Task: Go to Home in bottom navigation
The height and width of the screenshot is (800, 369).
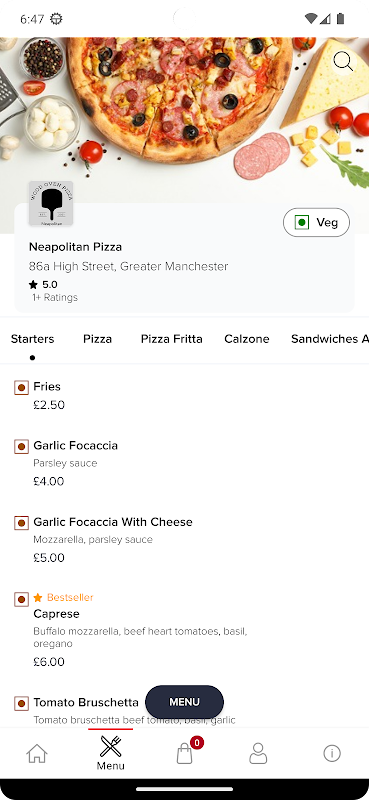Action: click(37, 753)
